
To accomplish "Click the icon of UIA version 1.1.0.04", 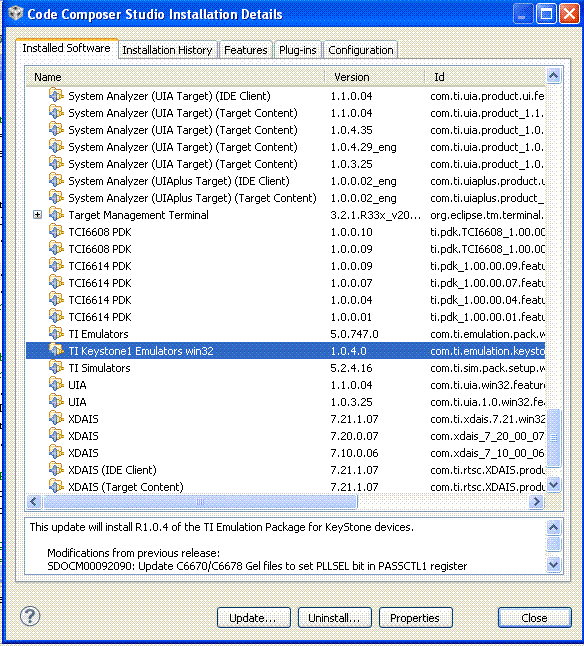I will tap(56, 384).
